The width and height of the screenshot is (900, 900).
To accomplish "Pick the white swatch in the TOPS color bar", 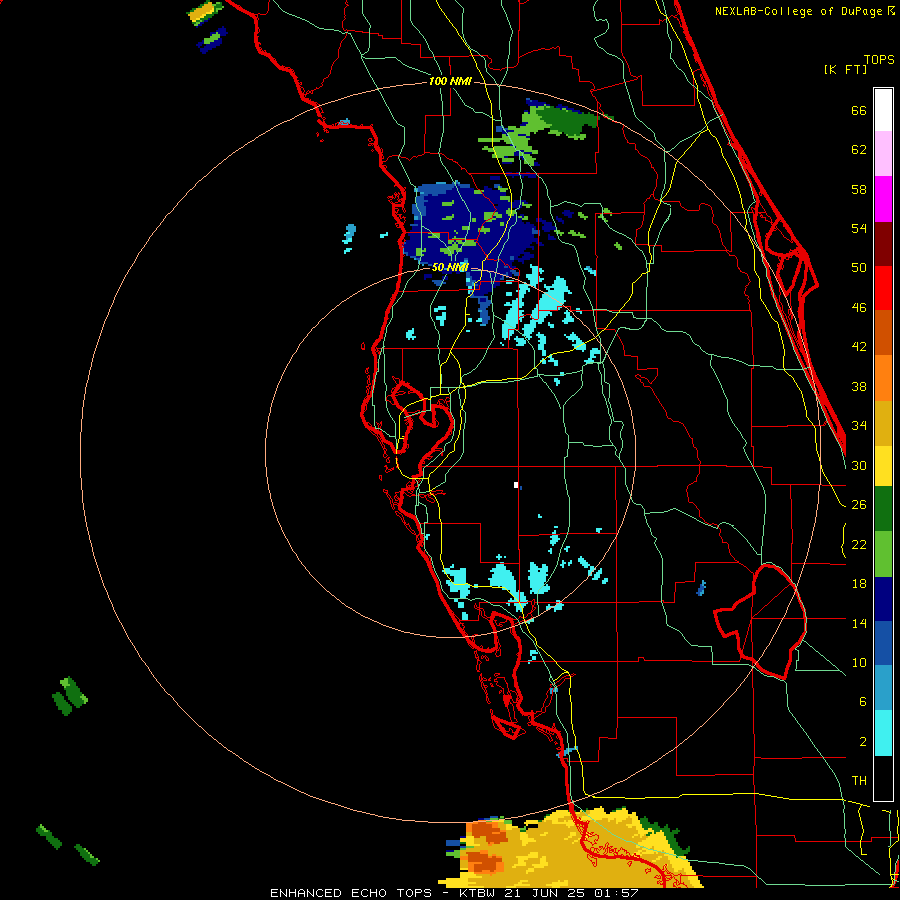I will pos(883,110).
